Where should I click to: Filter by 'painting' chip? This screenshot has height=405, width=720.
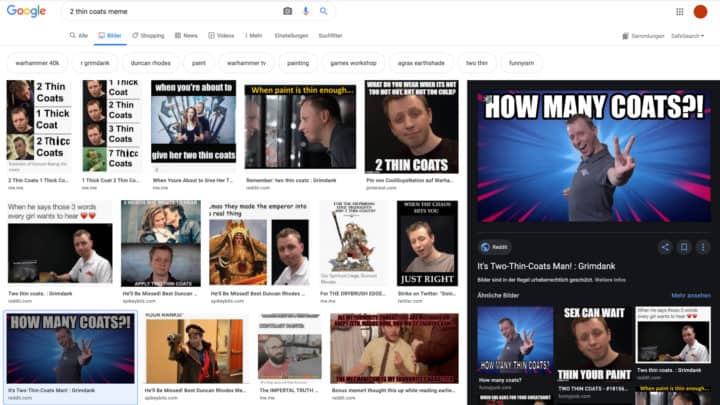click(x=298, y=63)
